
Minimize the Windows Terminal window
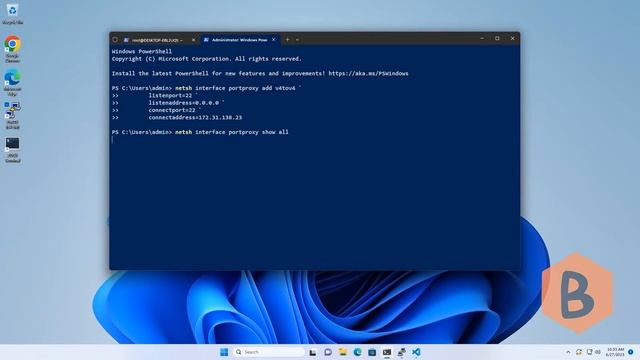[482, 38]
